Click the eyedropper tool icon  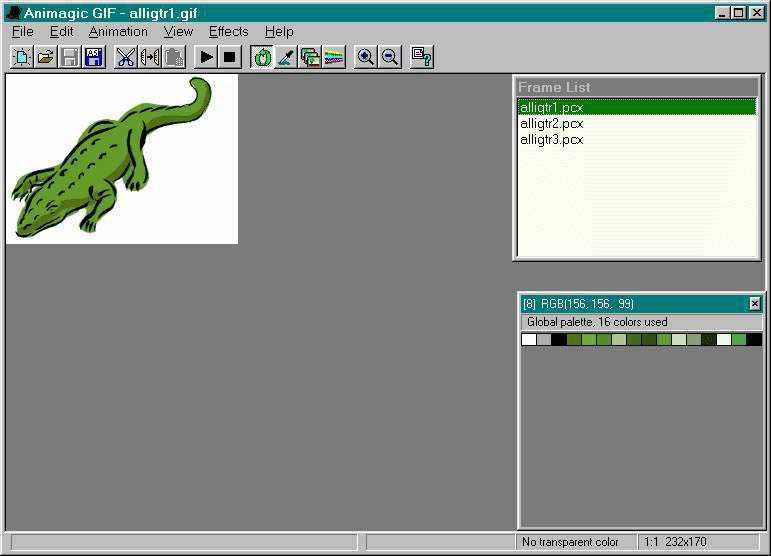click(286, 57)
